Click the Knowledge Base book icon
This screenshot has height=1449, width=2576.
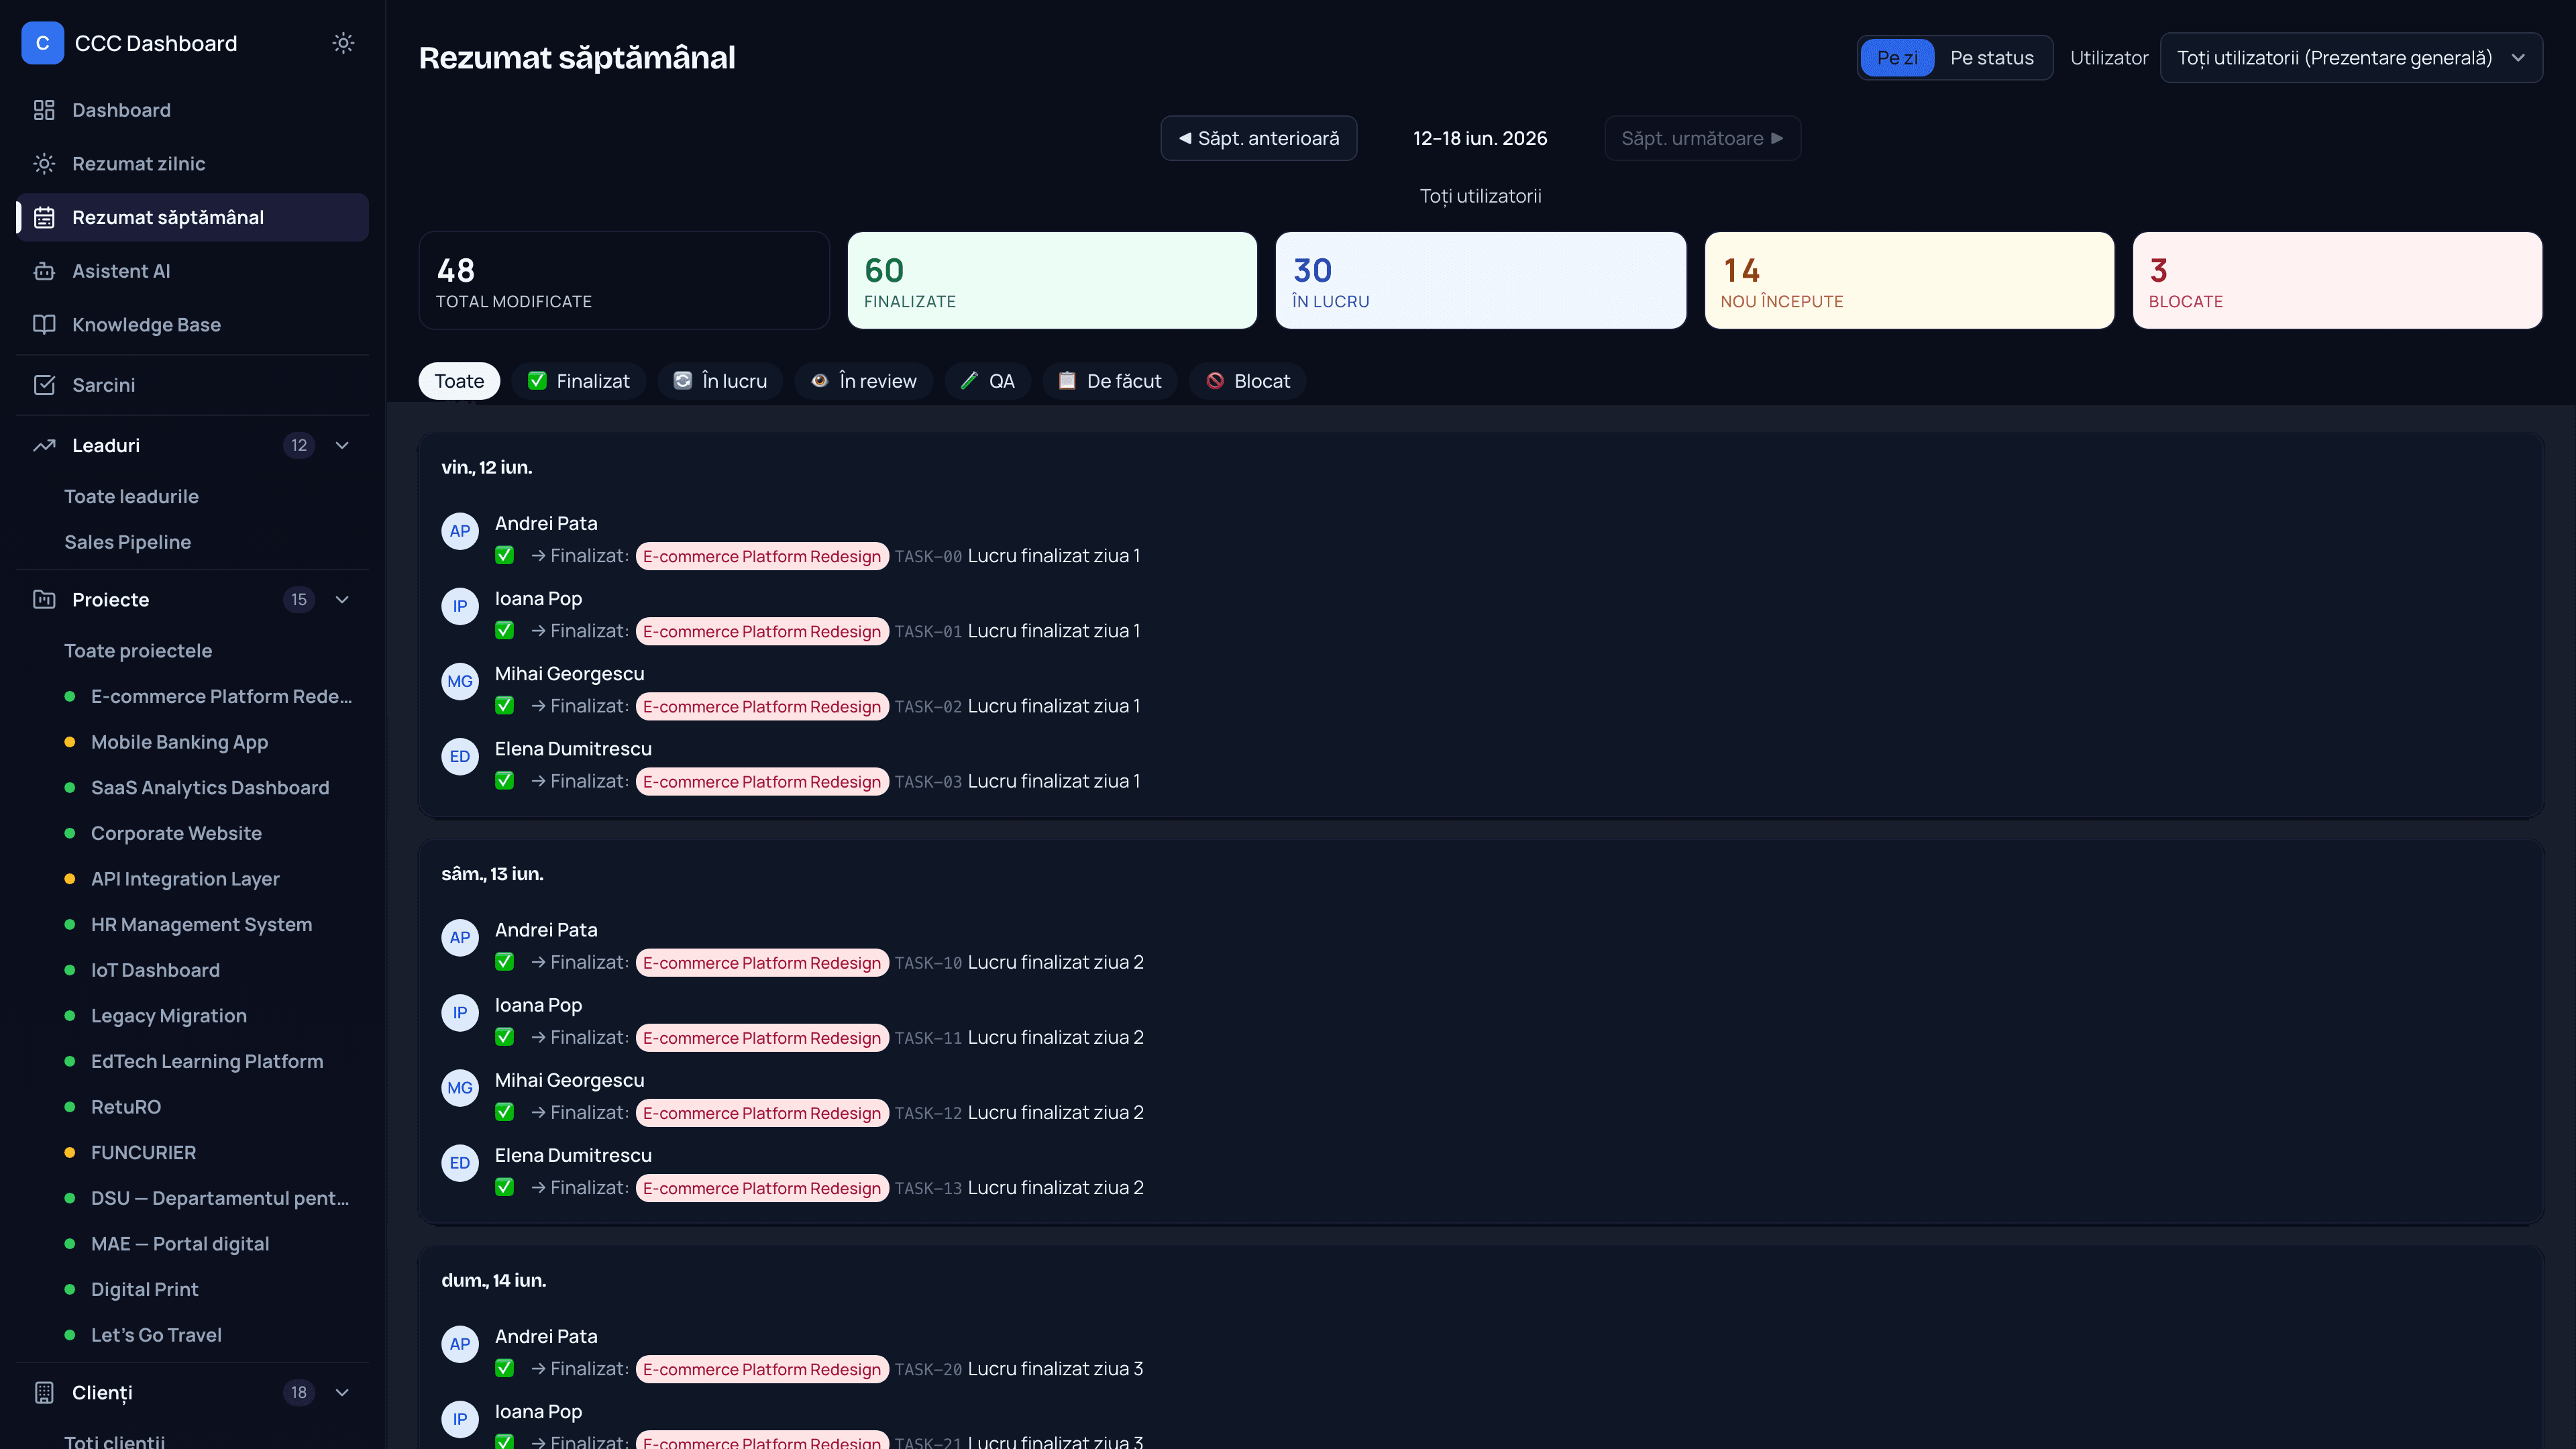coord(44,325)
